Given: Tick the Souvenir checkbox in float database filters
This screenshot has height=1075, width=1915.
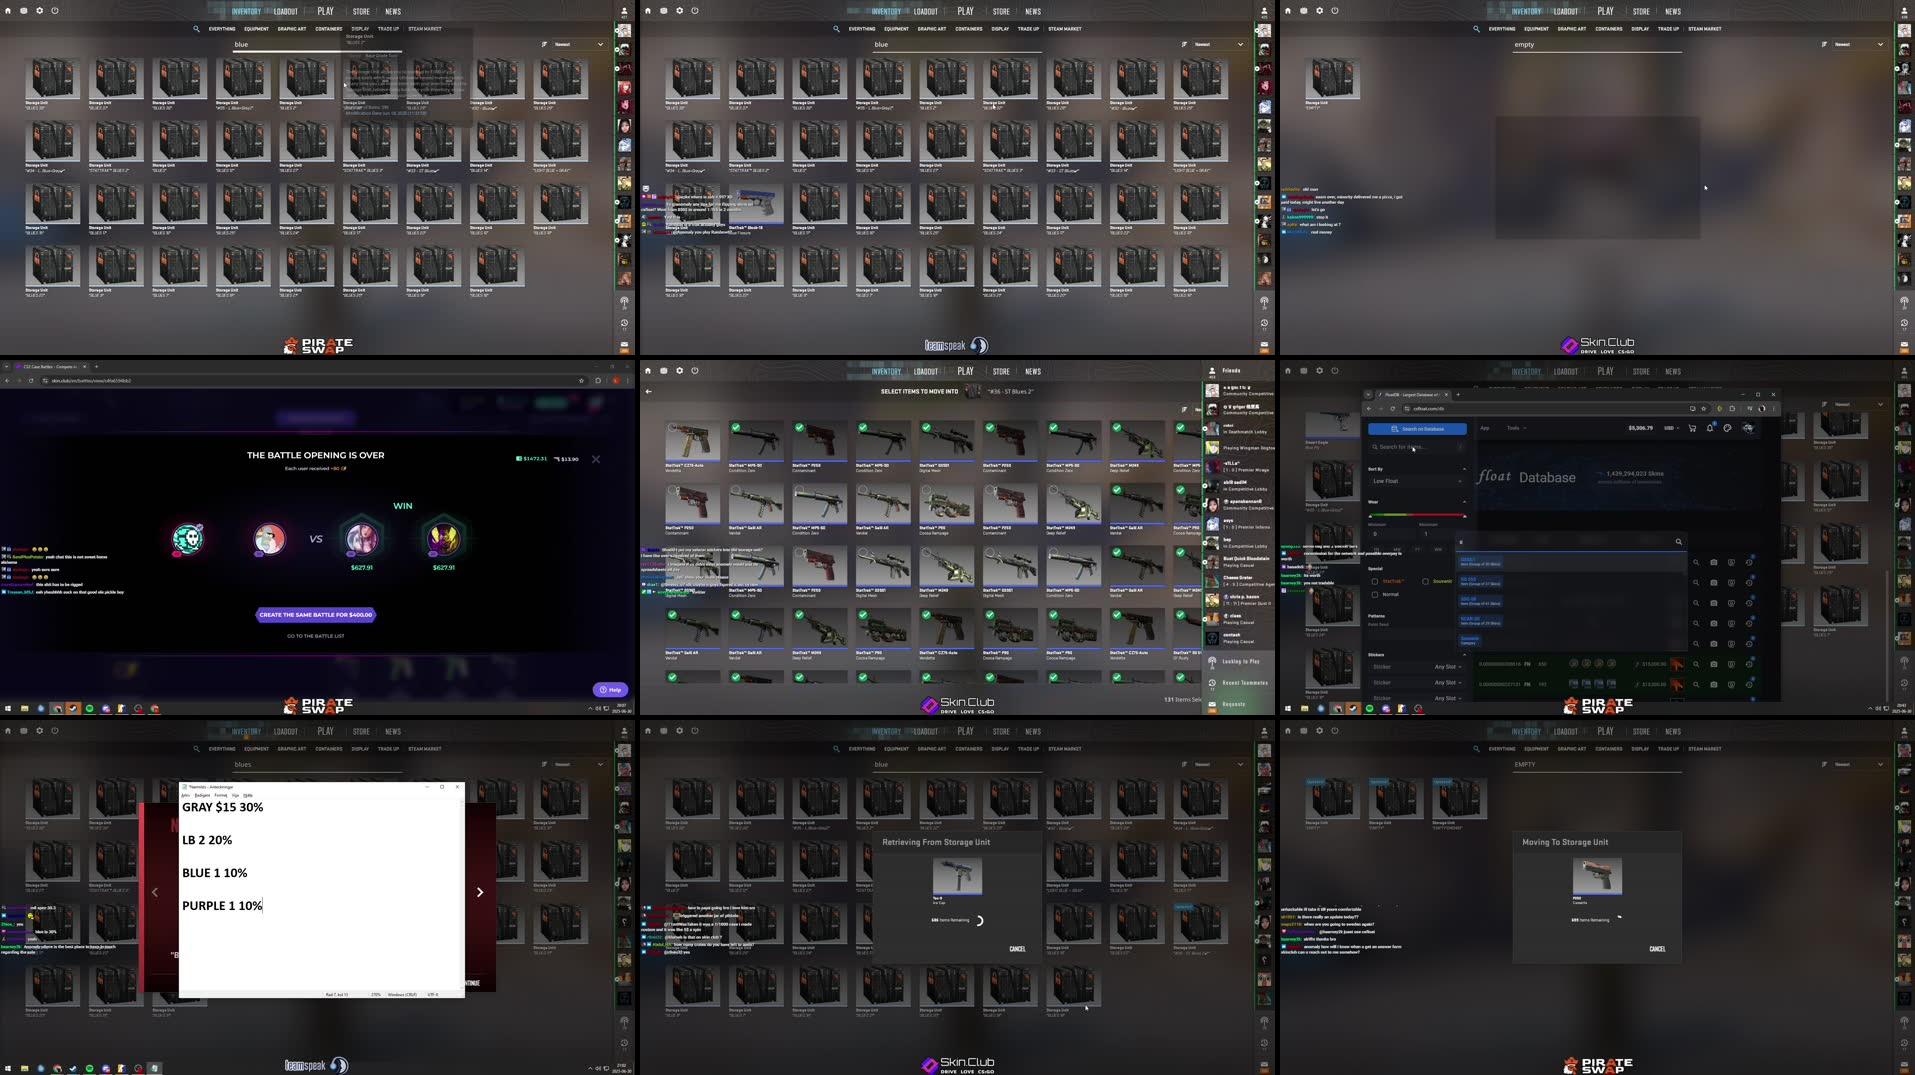Looking at the screenshot, I should click(x=1425, y=581).
